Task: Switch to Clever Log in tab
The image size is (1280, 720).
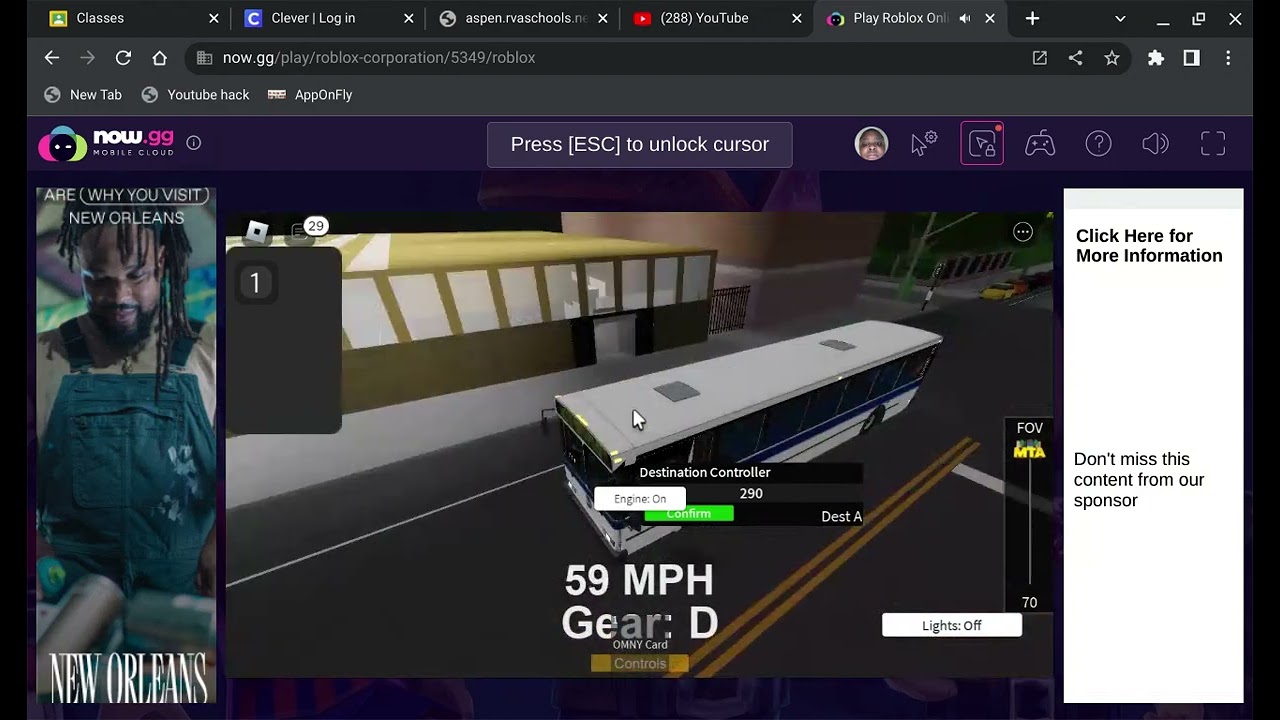Action: (328, 18)
